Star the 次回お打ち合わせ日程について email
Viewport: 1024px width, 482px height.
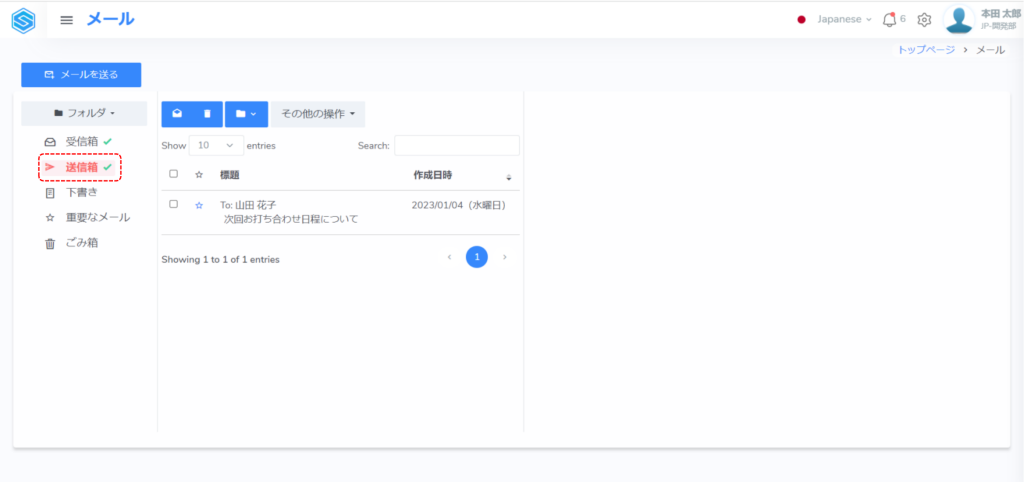click(199, 205)
